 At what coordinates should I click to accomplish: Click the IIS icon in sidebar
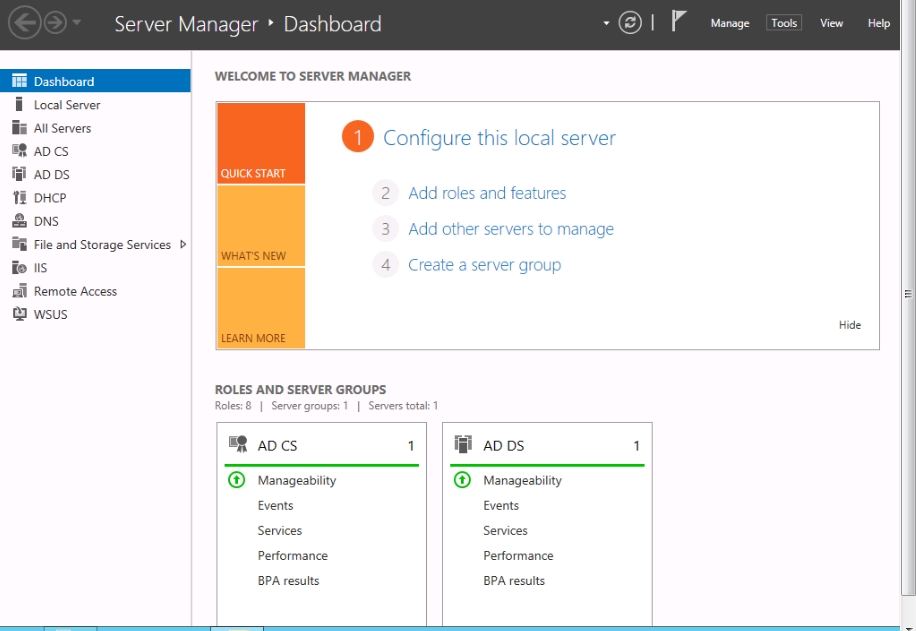coord(18,268)
